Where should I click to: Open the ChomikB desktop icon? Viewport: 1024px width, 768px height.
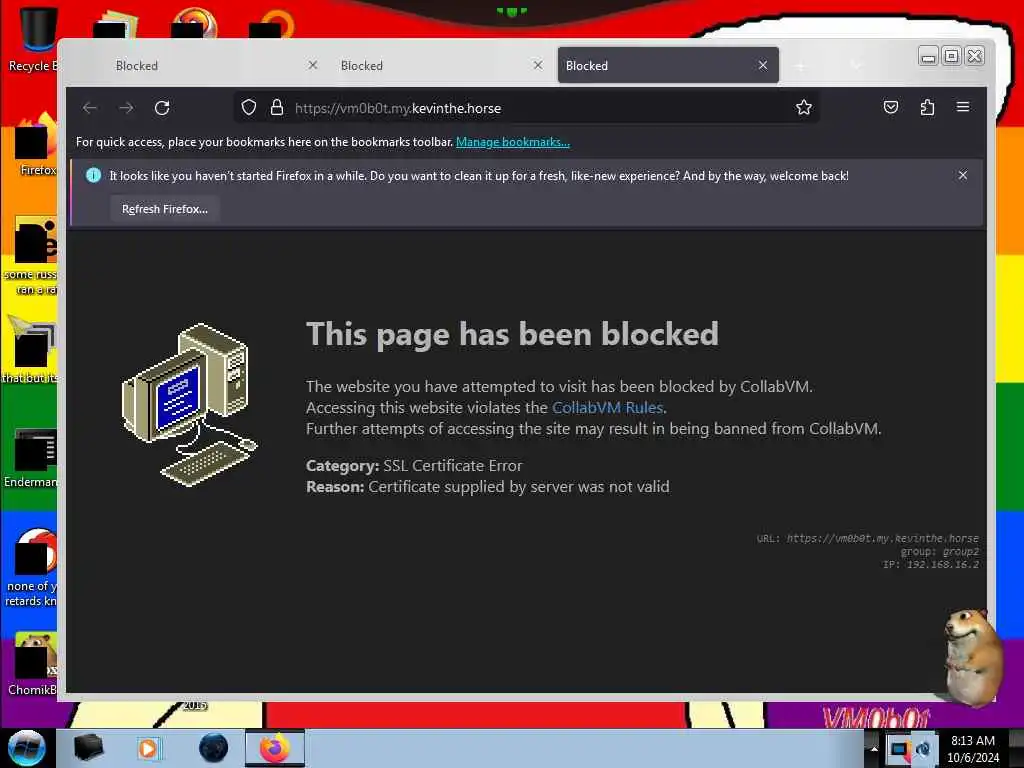[x=33, y=663]
